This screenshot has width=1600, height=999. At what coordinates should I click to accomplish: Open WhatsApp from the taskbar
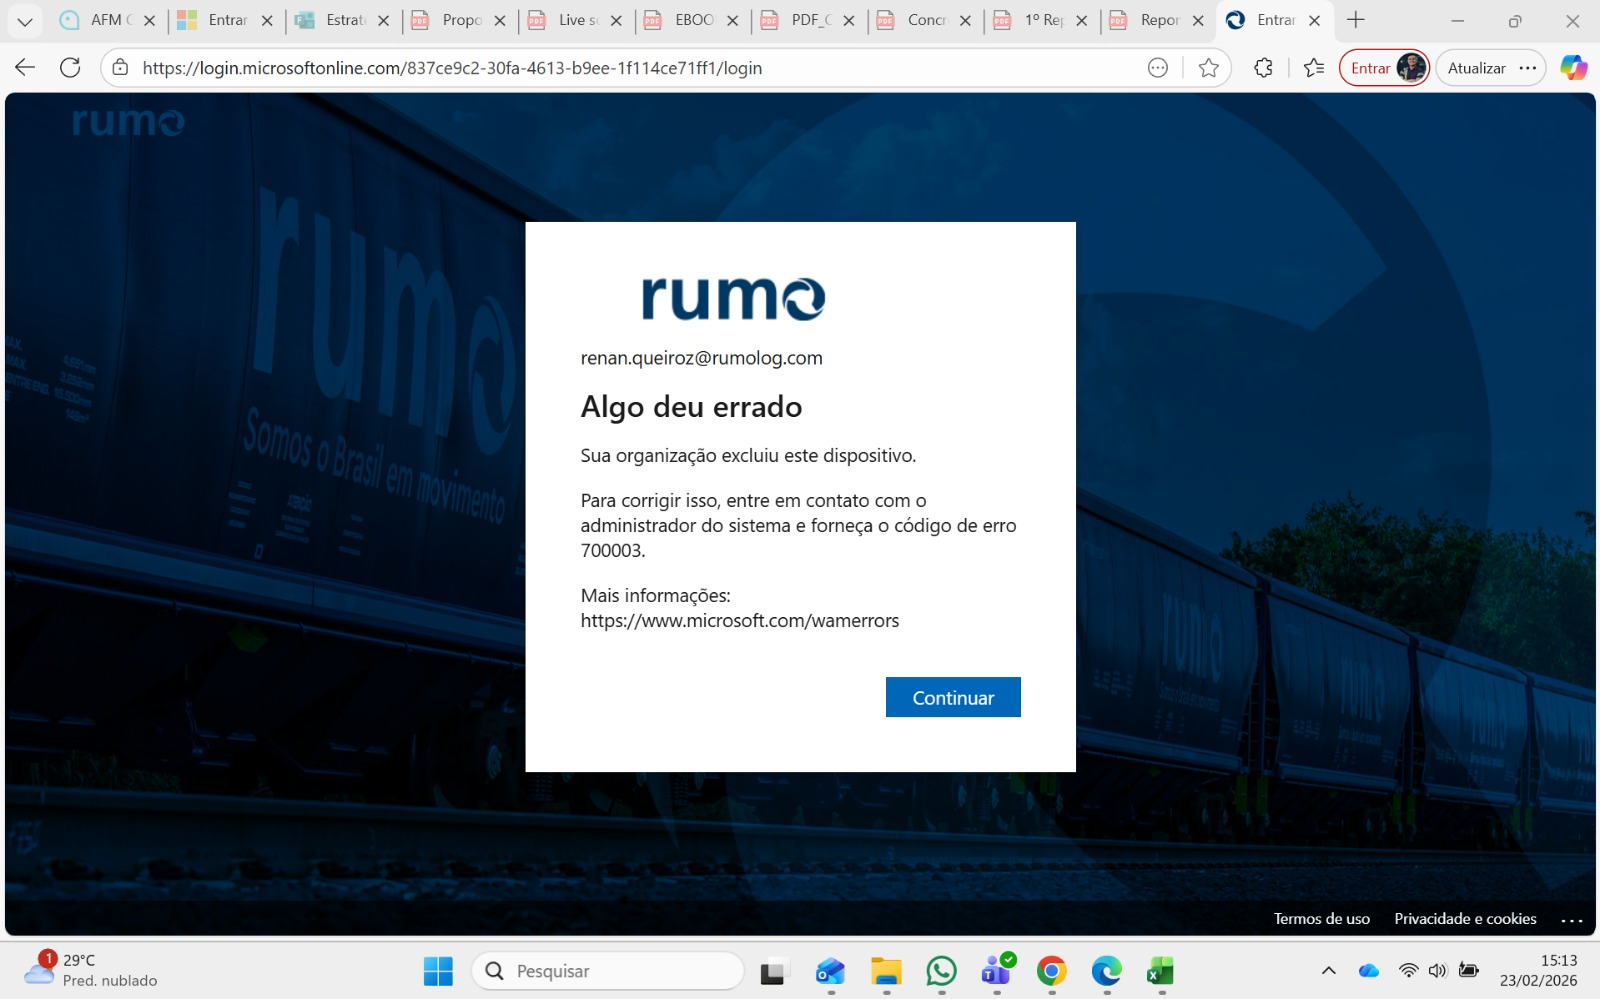coord(941,971)
